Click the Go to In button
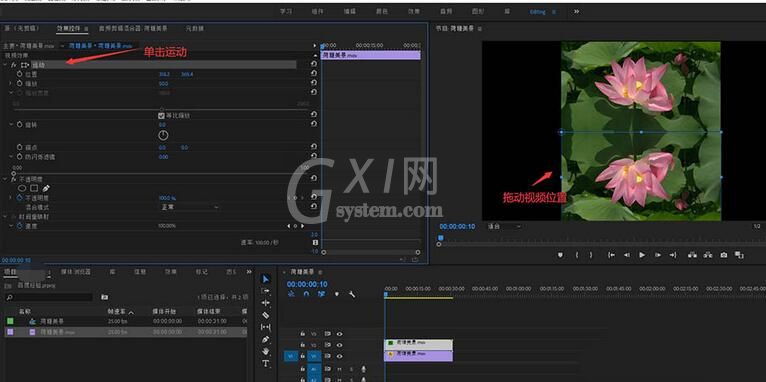766x382 pixels. [x=611, y=255]
